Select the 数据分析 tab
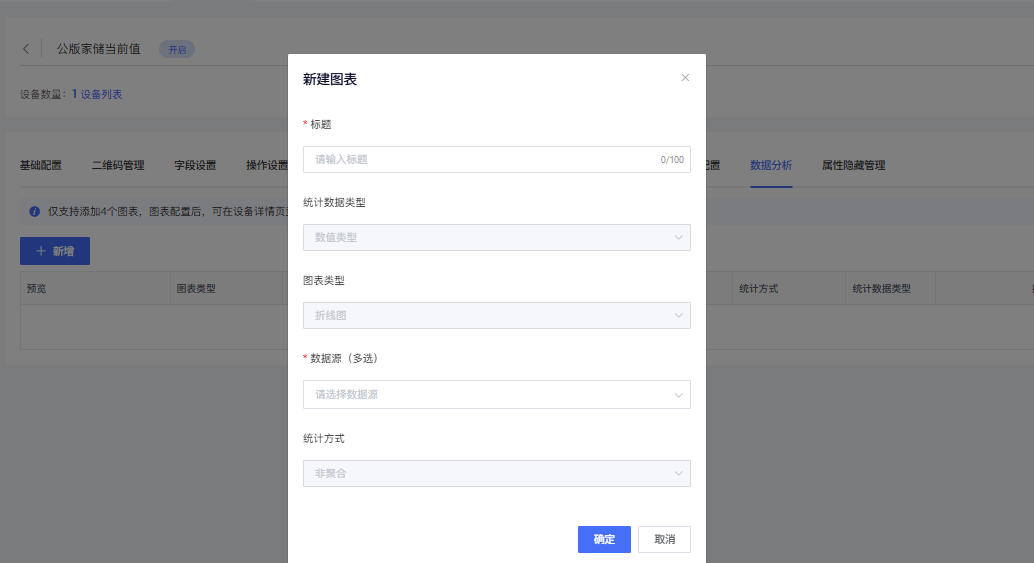This screenshot has height=563, width=1034. (x=771, y=166)
